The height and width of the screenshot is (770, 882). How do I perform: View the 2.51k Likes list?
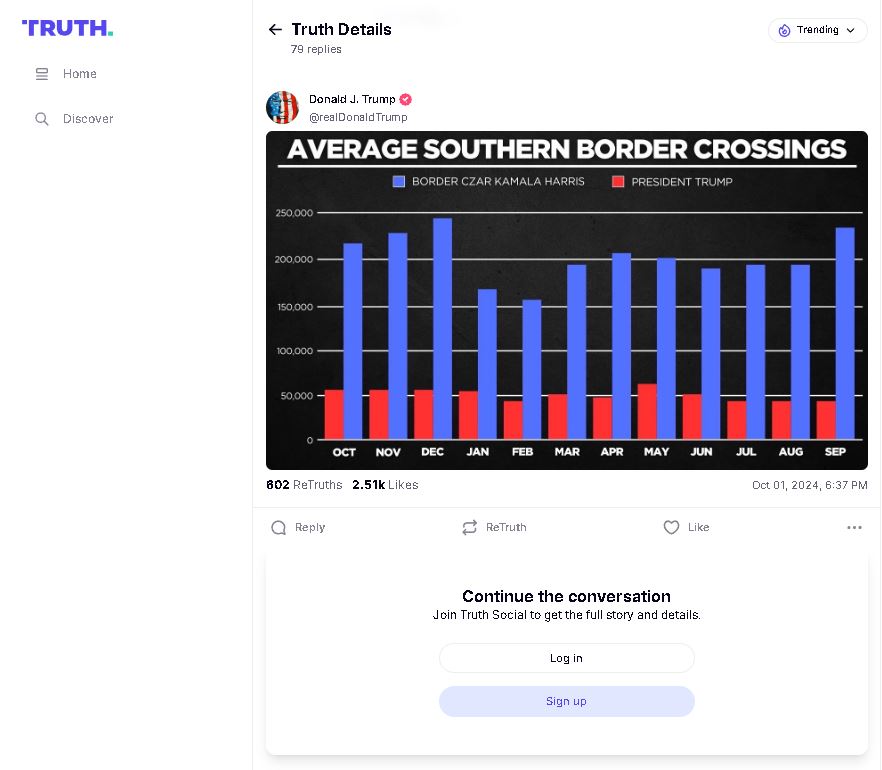385,485
